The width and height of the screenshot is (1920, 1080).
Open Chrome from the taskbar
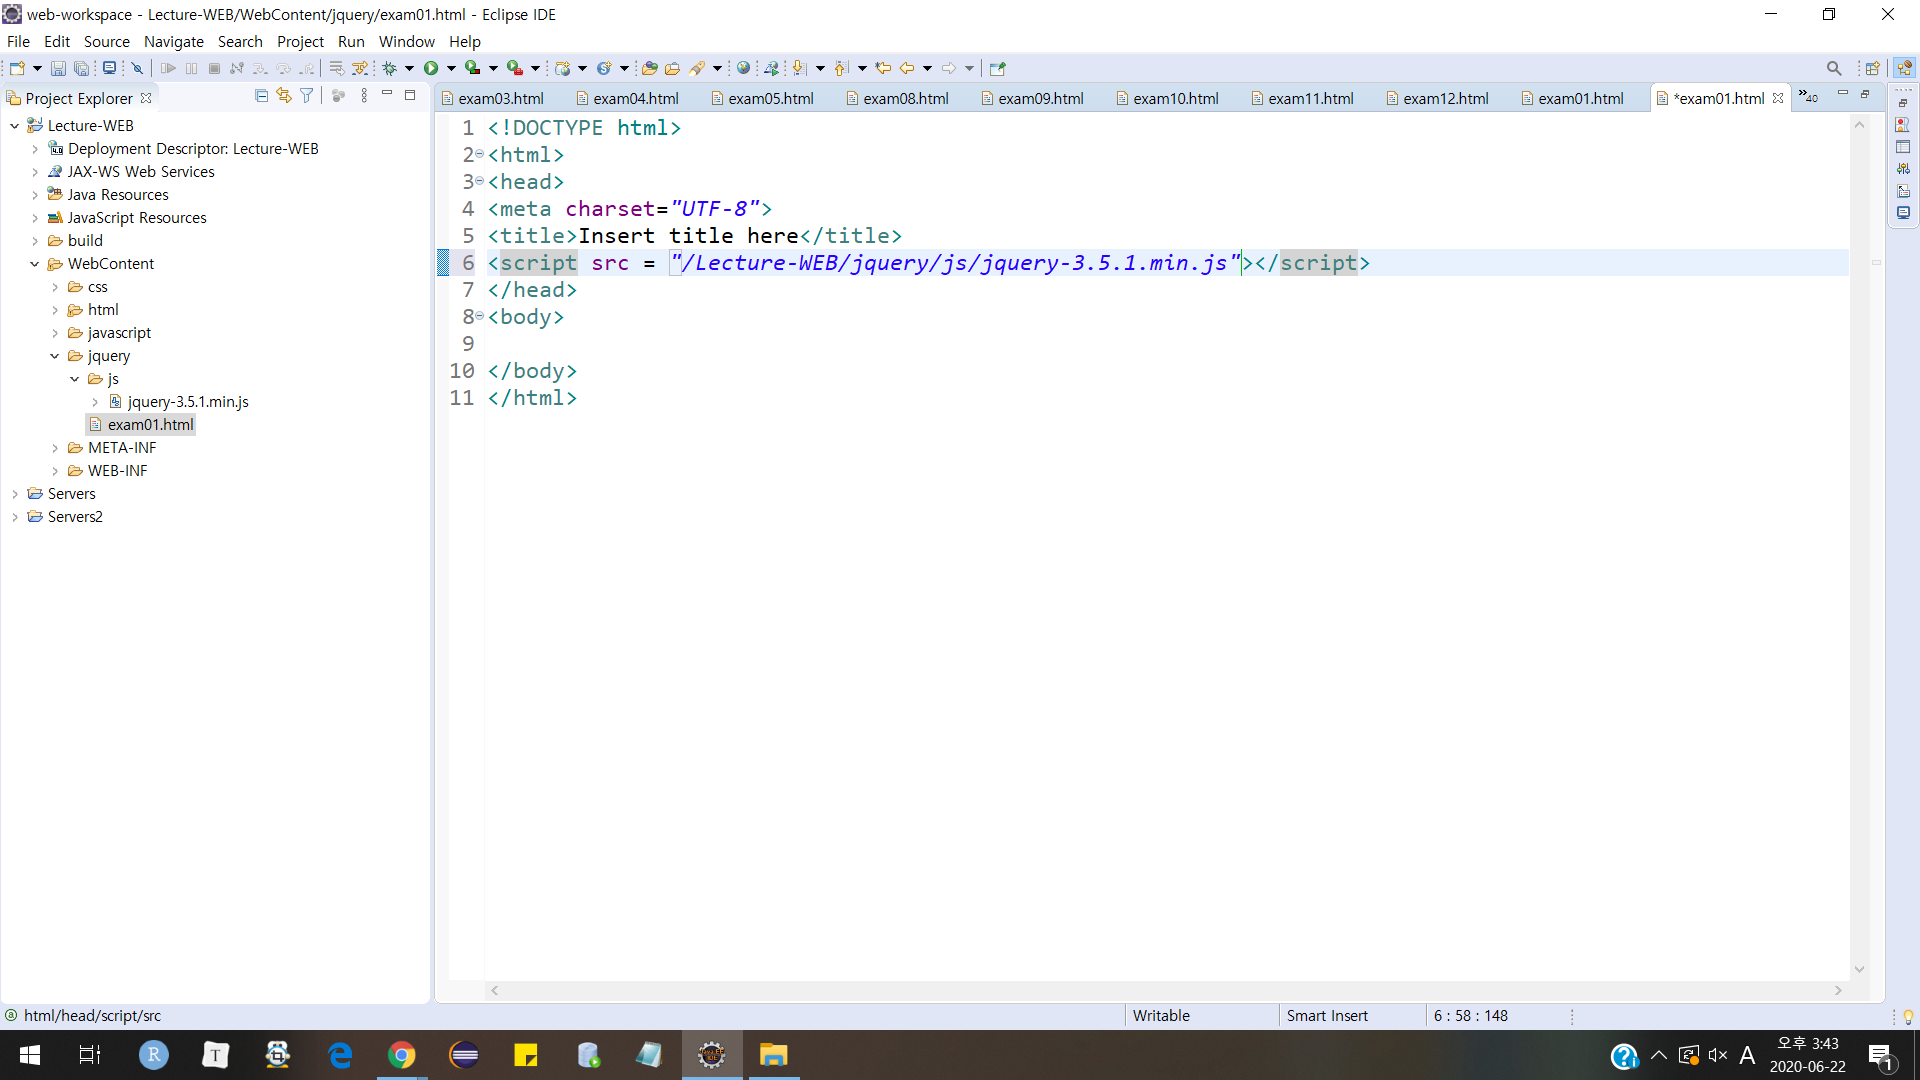pyautogui.click(x=401, y=1055)
